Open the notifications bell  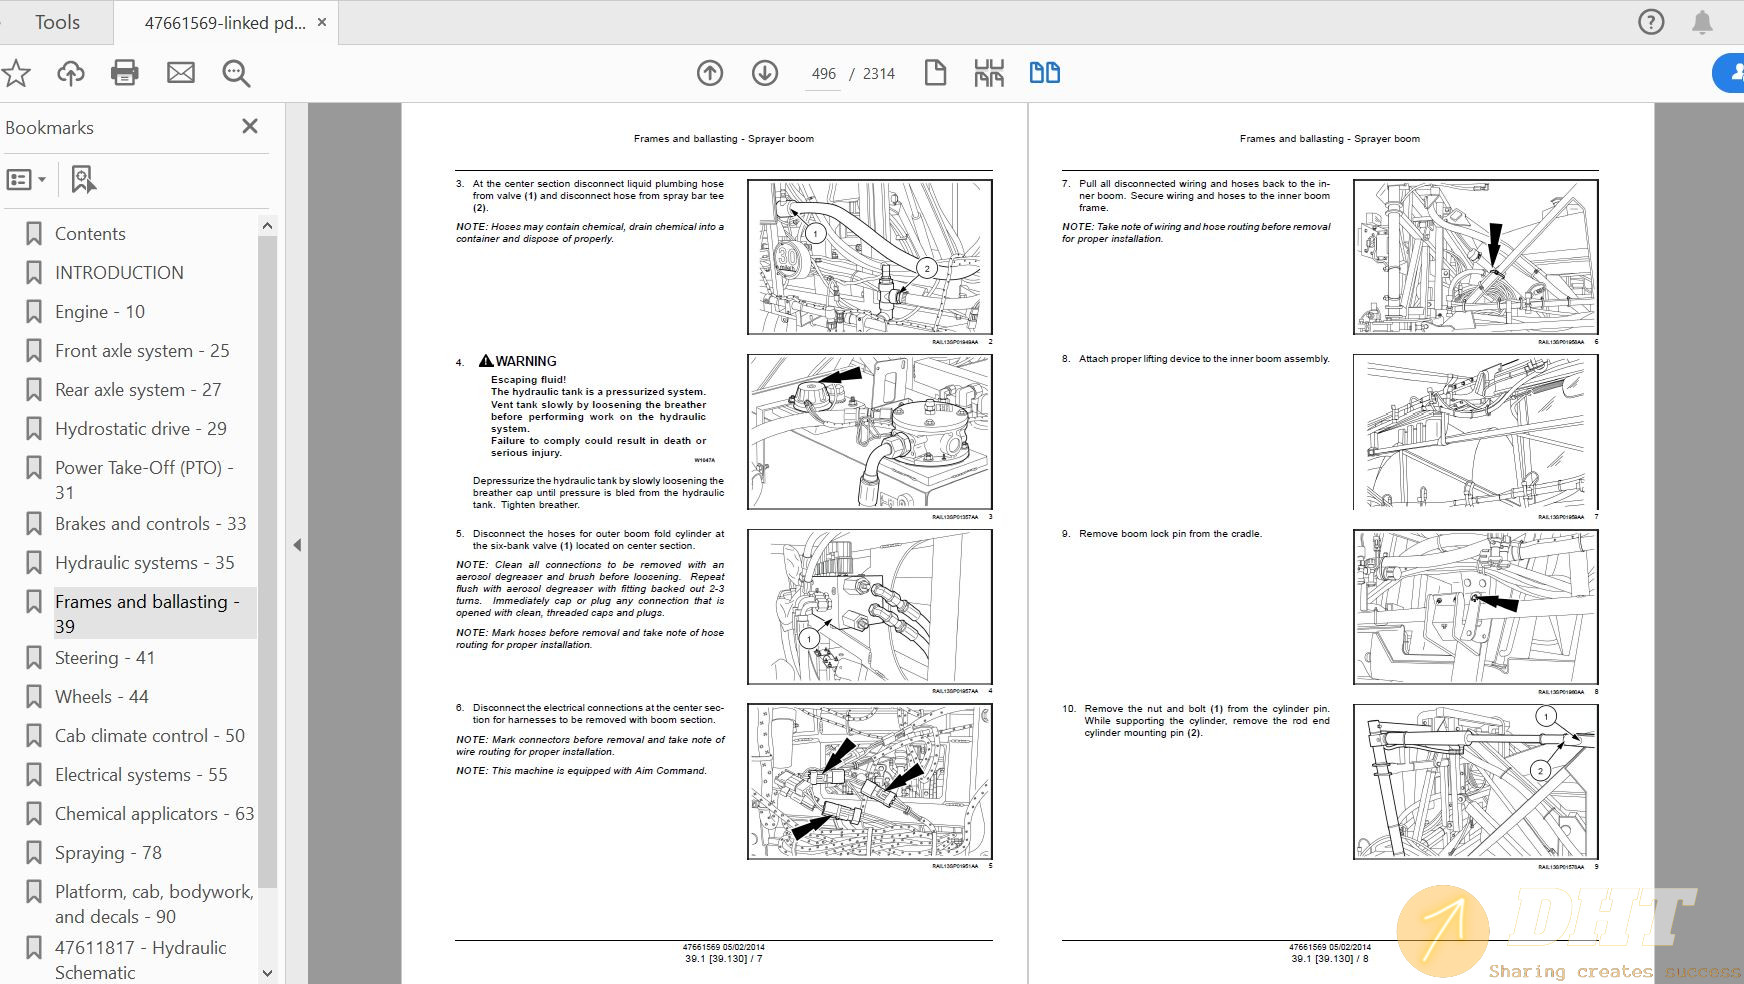tap(1702, 22)
